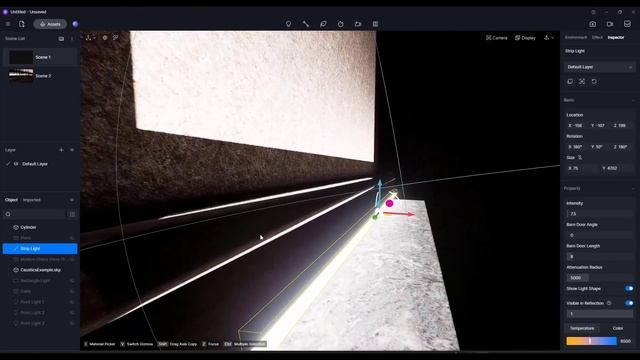This screenshot has height=360, width=640.
Task: Collapse the Property section
Action: tap(633, 189)
